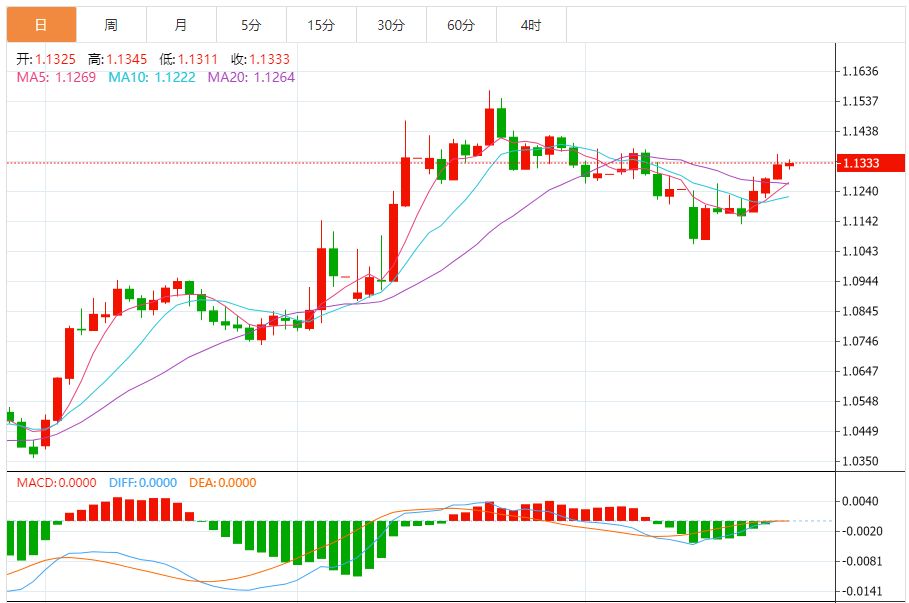Click the tallest red candle at the chart peak

(490, 118)
